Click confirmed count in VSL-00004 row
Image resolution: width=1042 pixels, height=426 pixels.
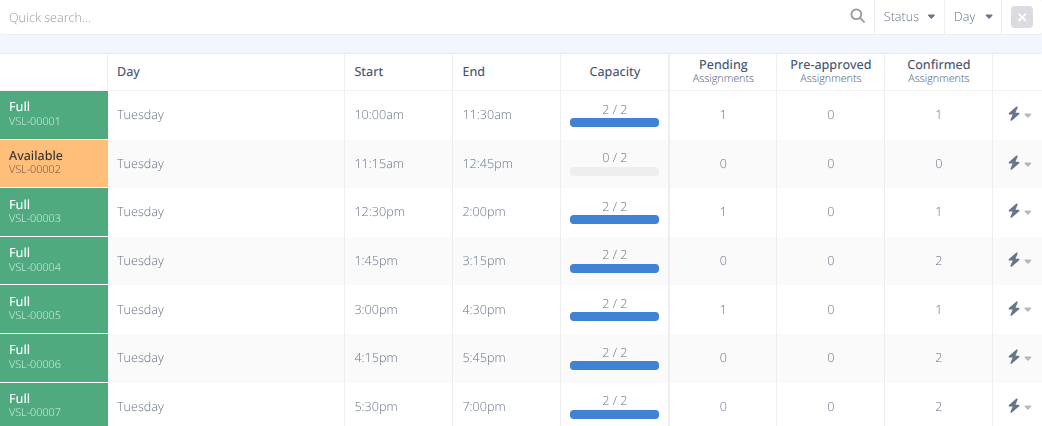click(x=938, y=260)
